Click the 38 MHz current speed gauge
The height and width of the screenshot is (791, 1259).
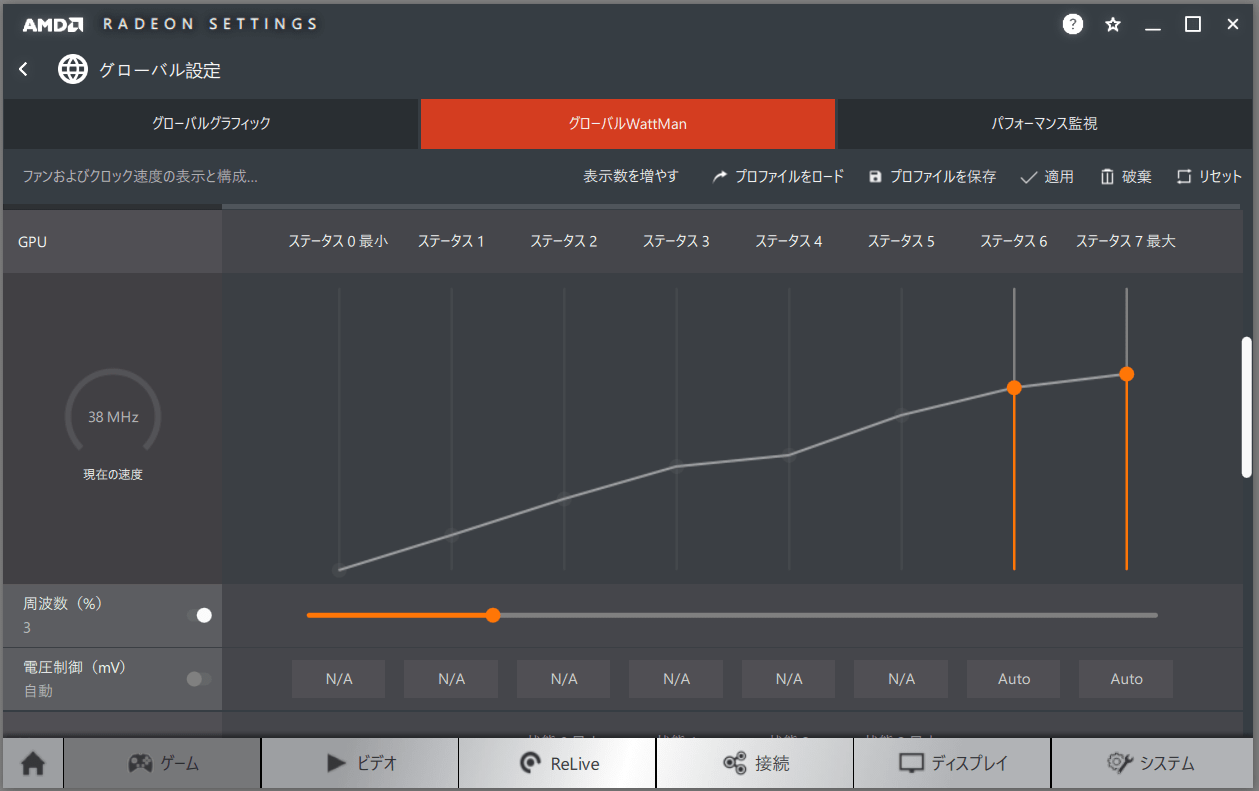[113, 416]
